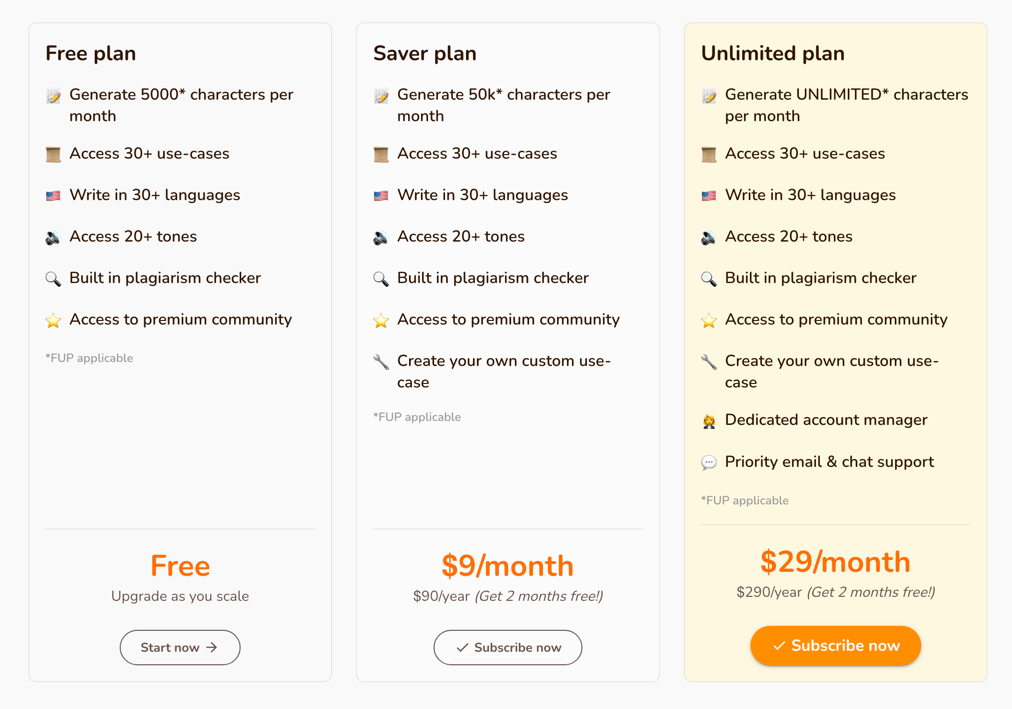Image resolution: width=1012 pixels, height=709 pixels.
Task: Click the flag icon in the Unlimited plan
Action: click(x=709, y=195)
